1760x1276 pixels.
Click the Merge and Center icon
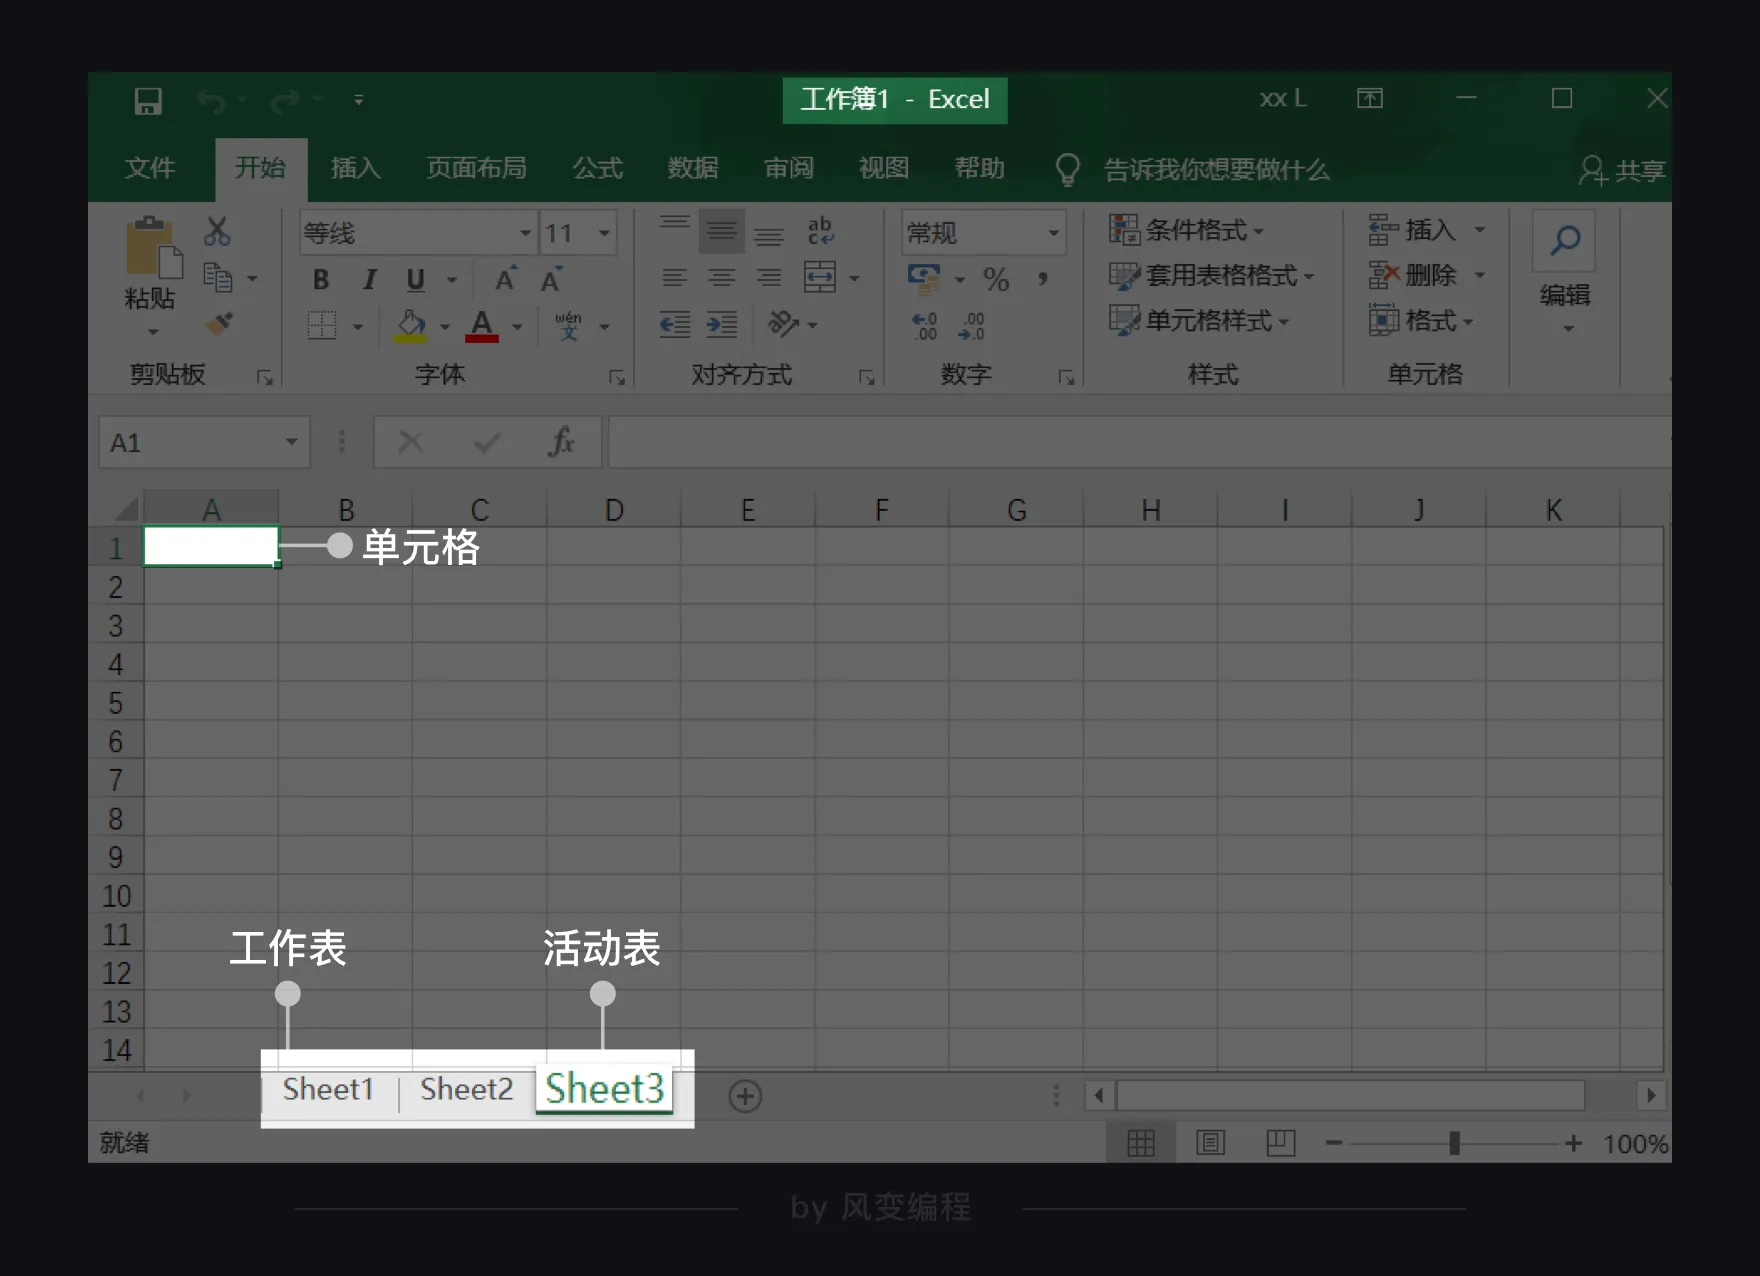point(820,277)
